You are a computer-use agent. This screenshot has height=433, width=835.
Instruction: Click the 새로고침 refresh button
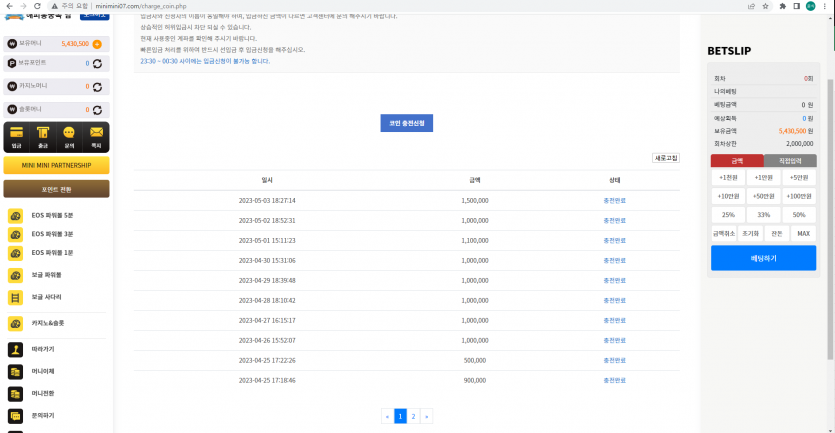tap(665, 158)
